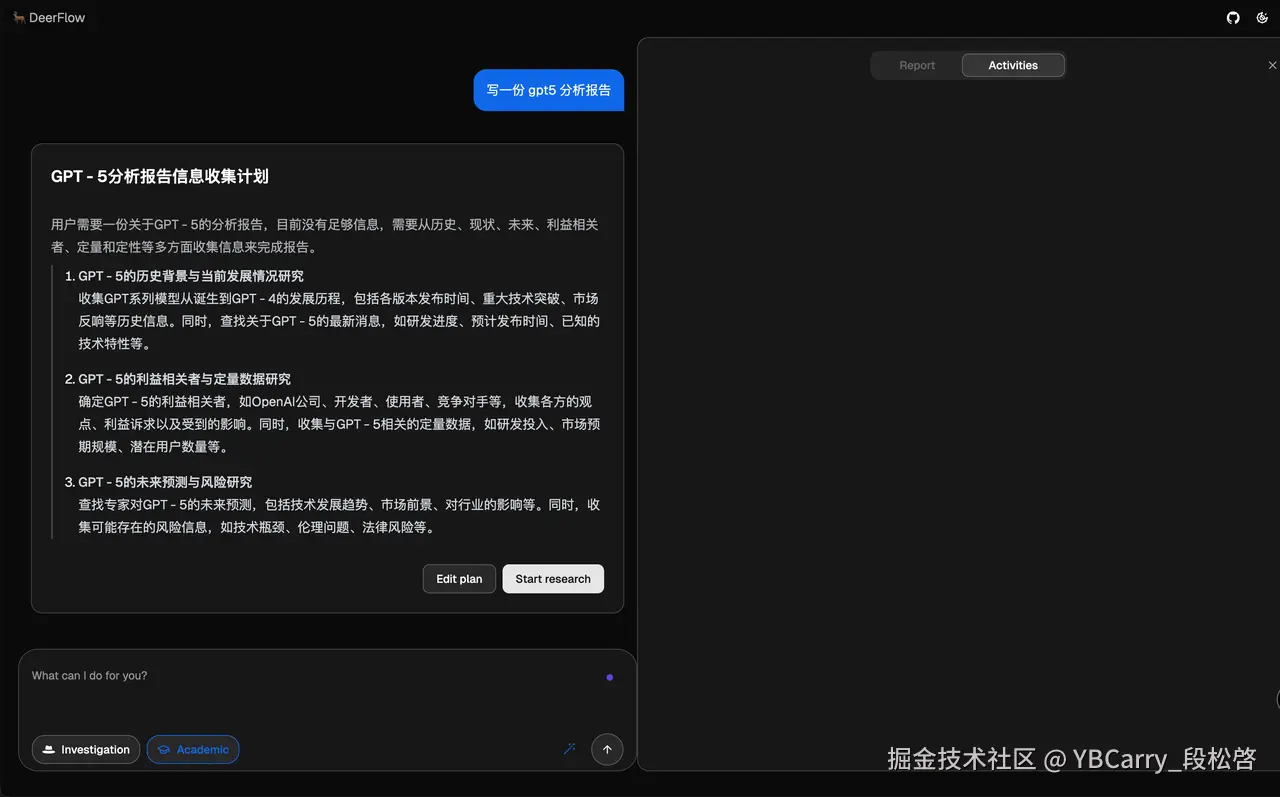Click the Edit plan button
This screenshot has height=797, width=1280.
pos(459,579)
